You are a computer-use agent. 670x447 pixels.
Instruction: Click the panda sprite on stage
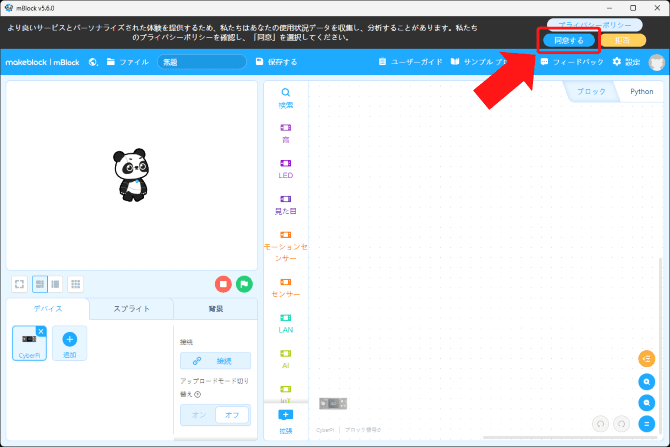tap(131, 175)
